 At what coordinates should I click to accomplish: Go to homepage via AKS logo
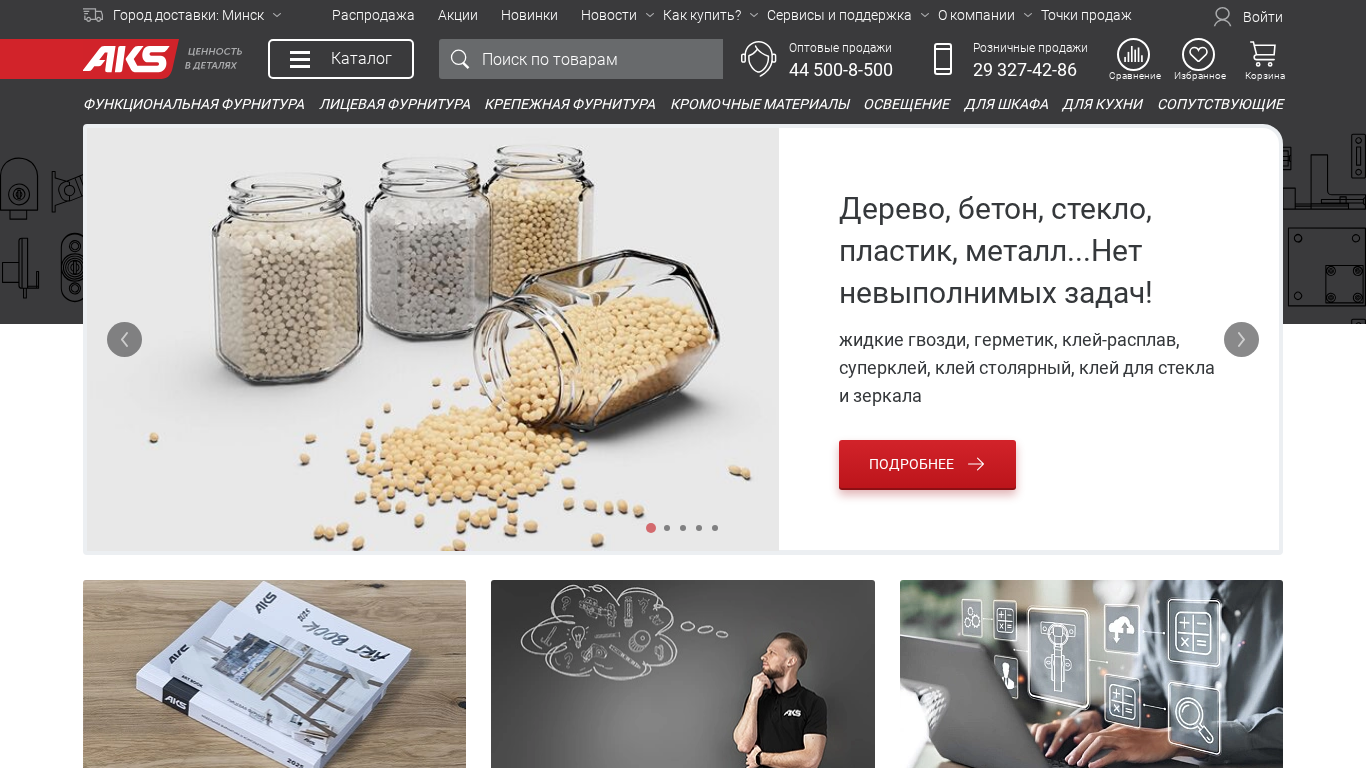click(128, 59)
